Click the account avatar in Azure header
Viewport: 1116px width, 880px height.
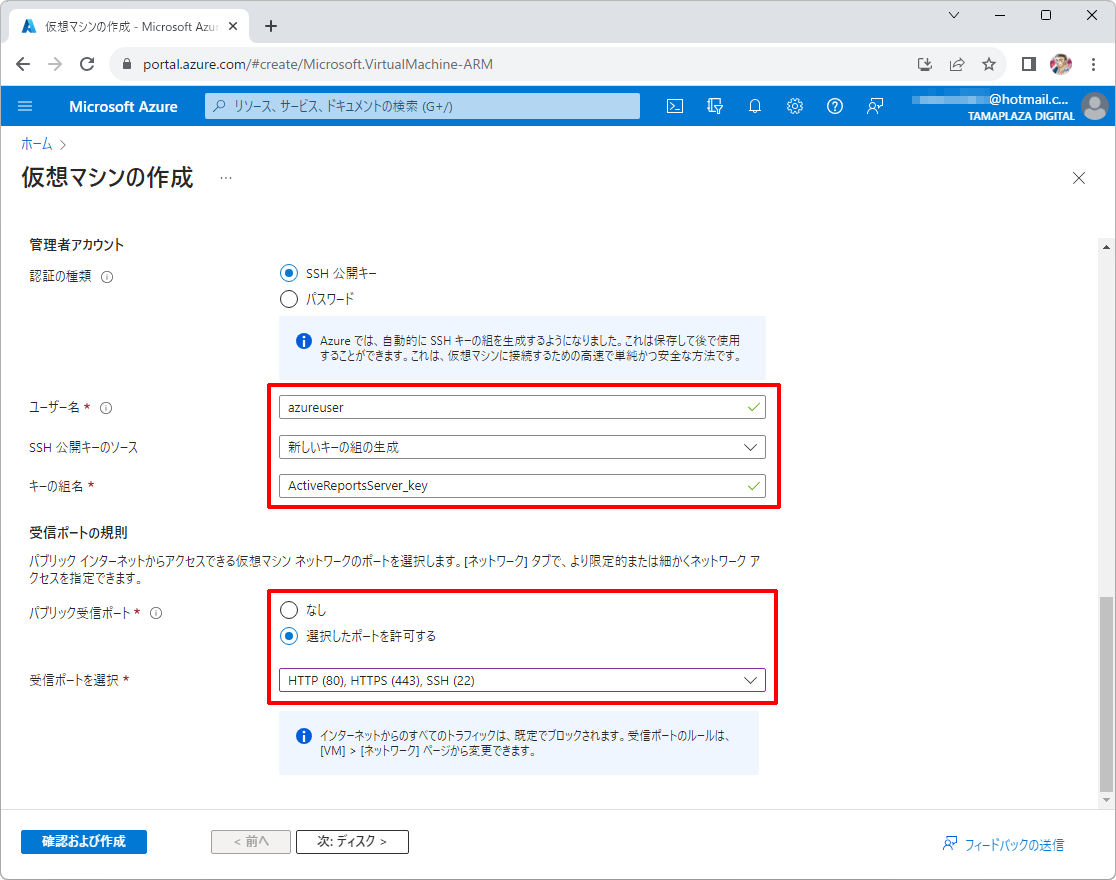(x=1095, y=106)
